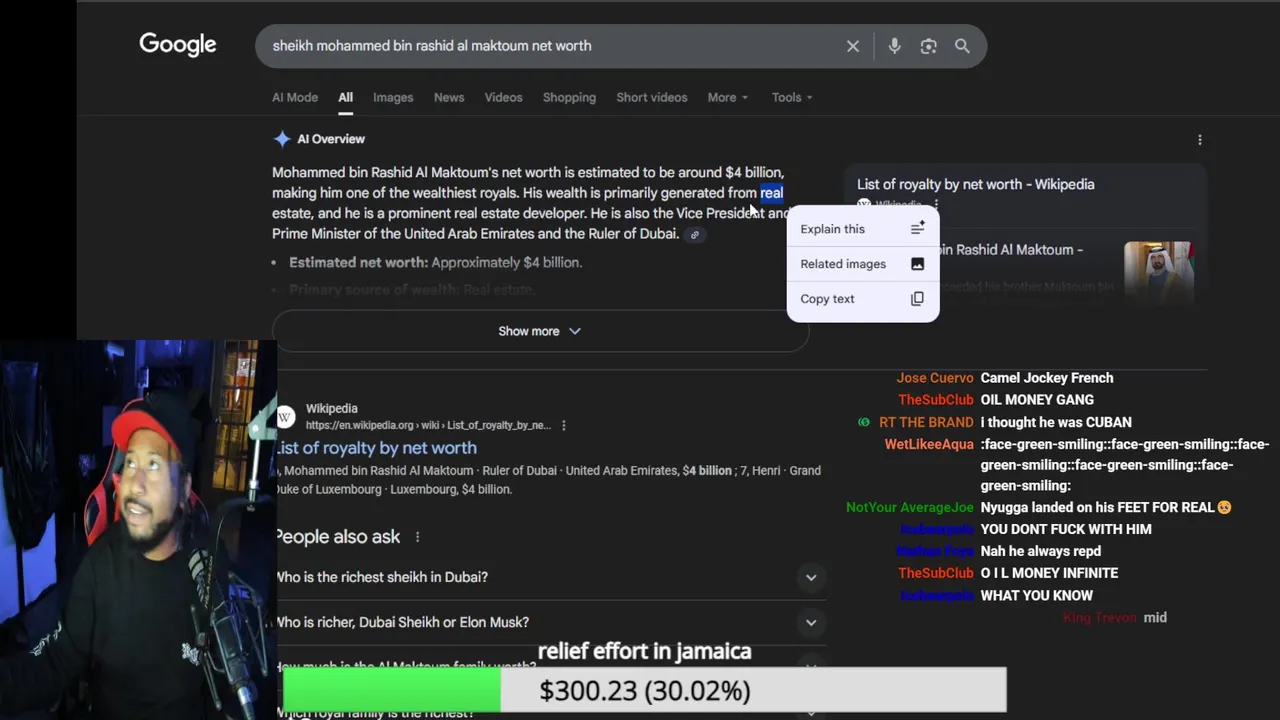Click 'Estimated net worth' bullet text
Viewport: 1280px width, 720px height.
tap(435, 262)
